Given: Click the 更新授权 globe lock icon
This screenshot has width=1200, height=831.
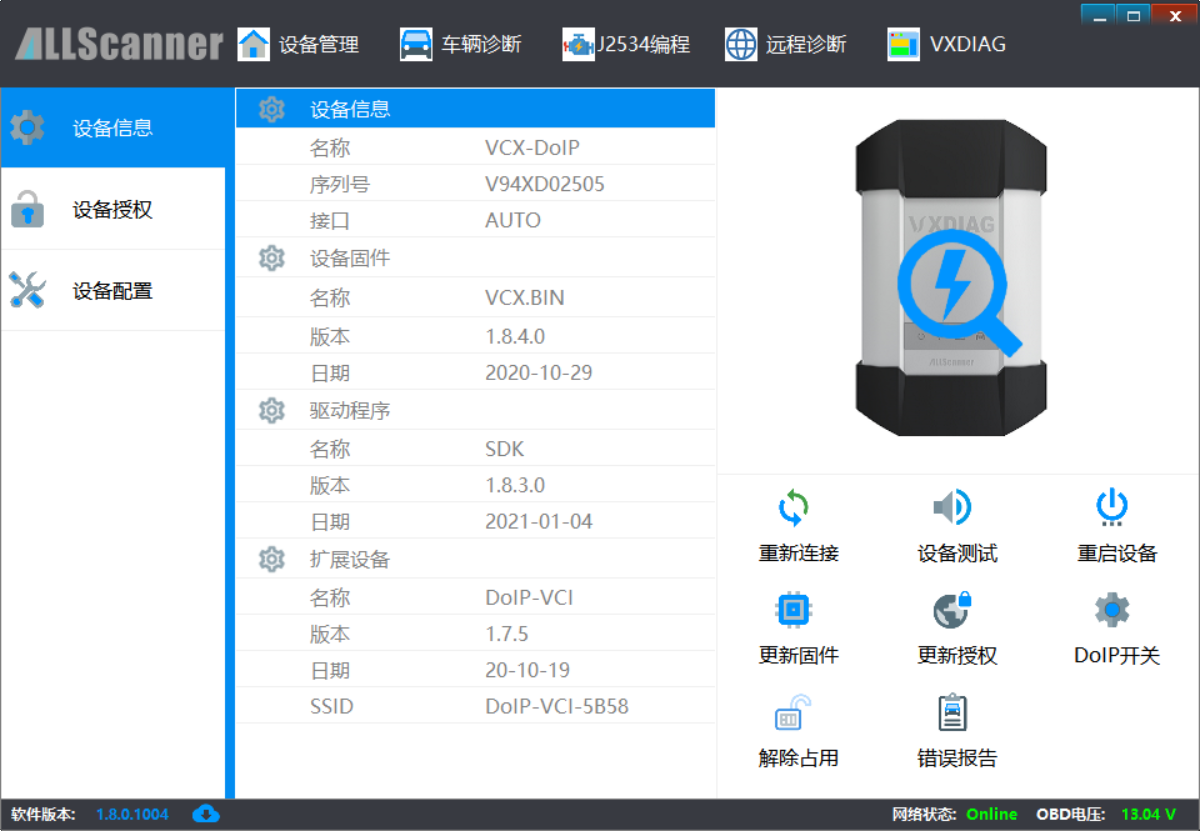Looking at the screenshot, I should coord(952,609).
